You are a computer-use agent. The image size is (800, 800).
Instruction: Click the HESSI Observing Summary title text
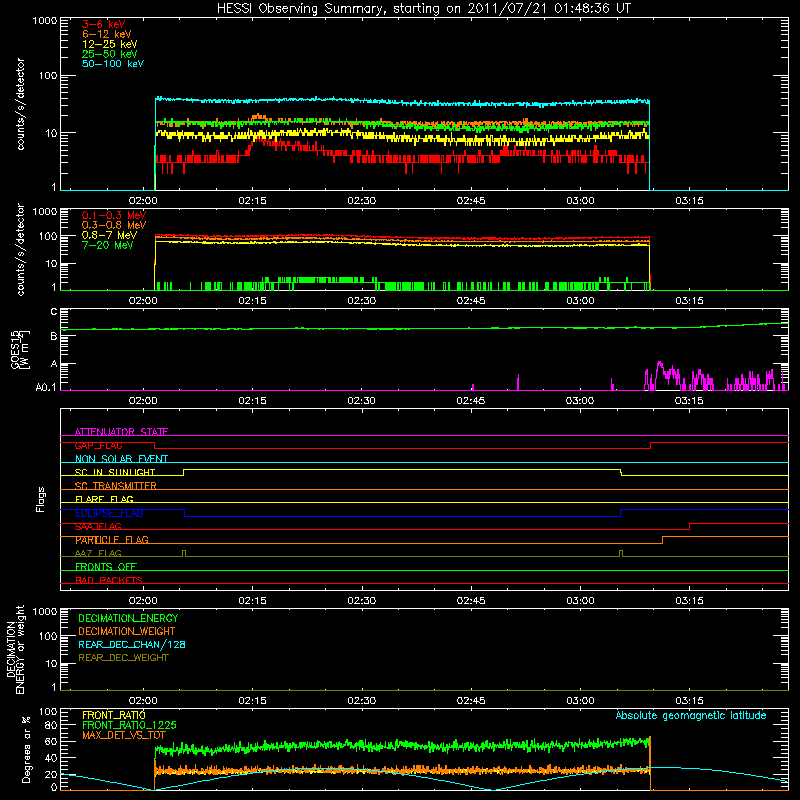(424, 9)
